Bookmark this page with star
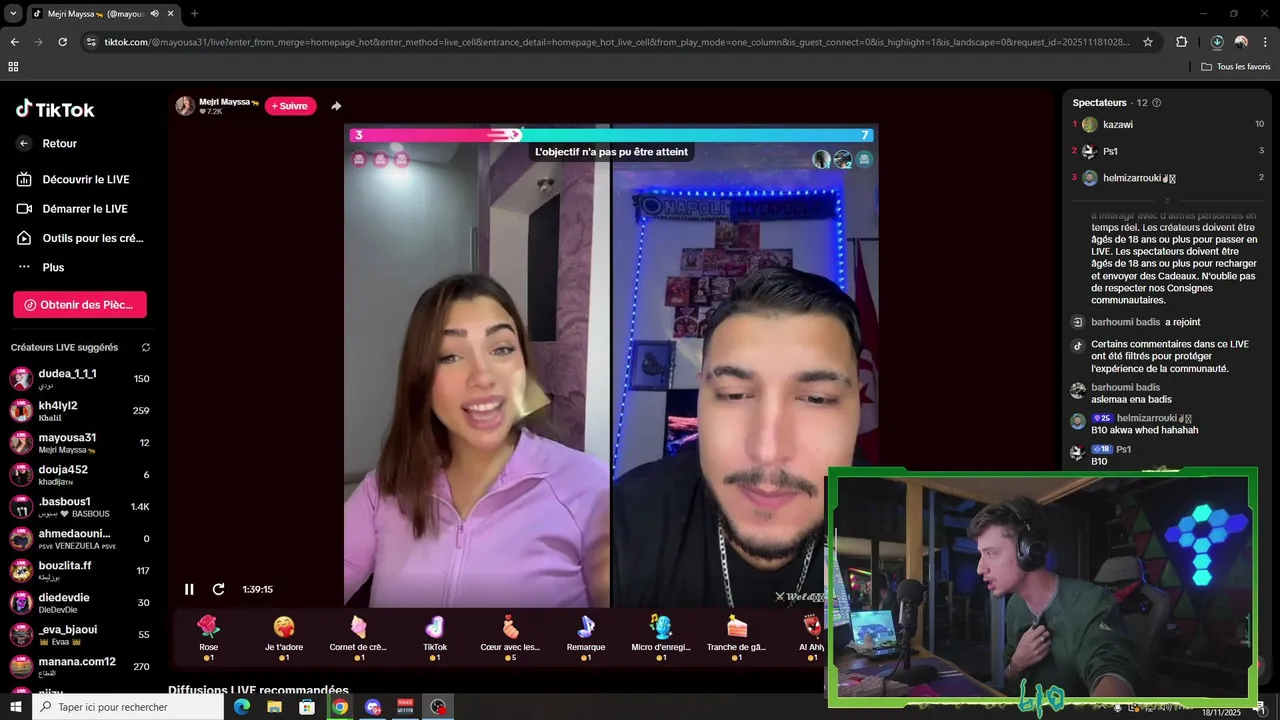The width and height of the screenshot is (1280, 720). coord(1148,42)
